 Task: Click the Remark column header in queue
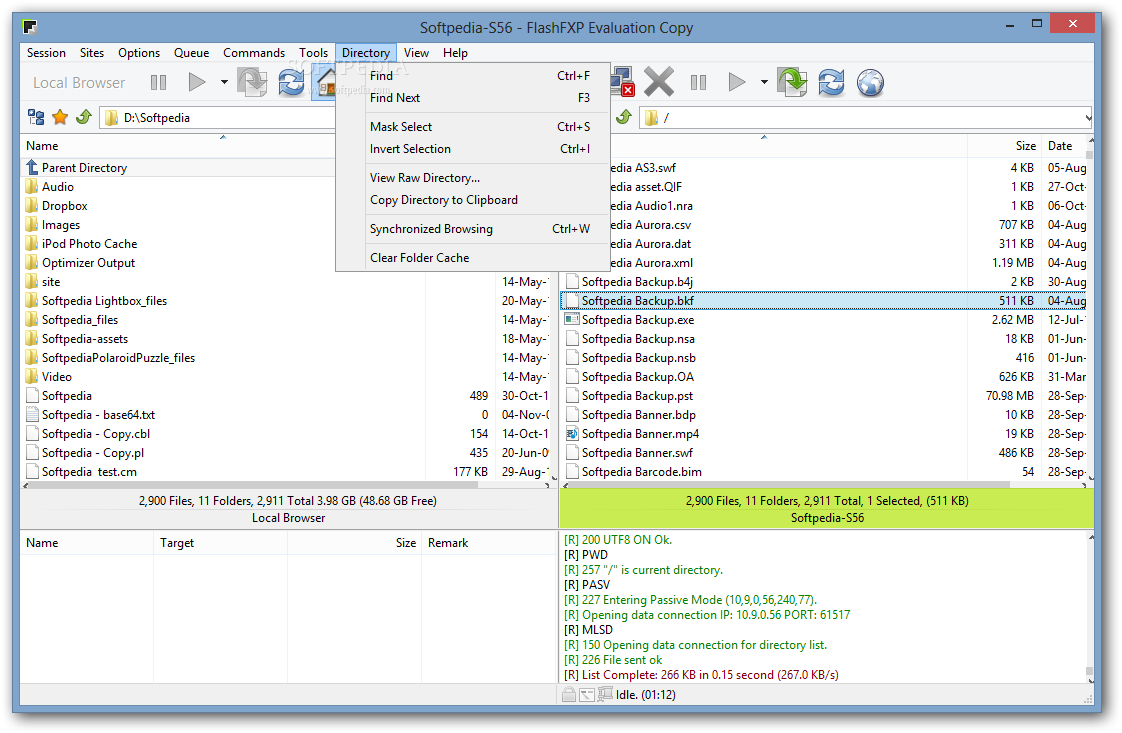pos(489,543)
